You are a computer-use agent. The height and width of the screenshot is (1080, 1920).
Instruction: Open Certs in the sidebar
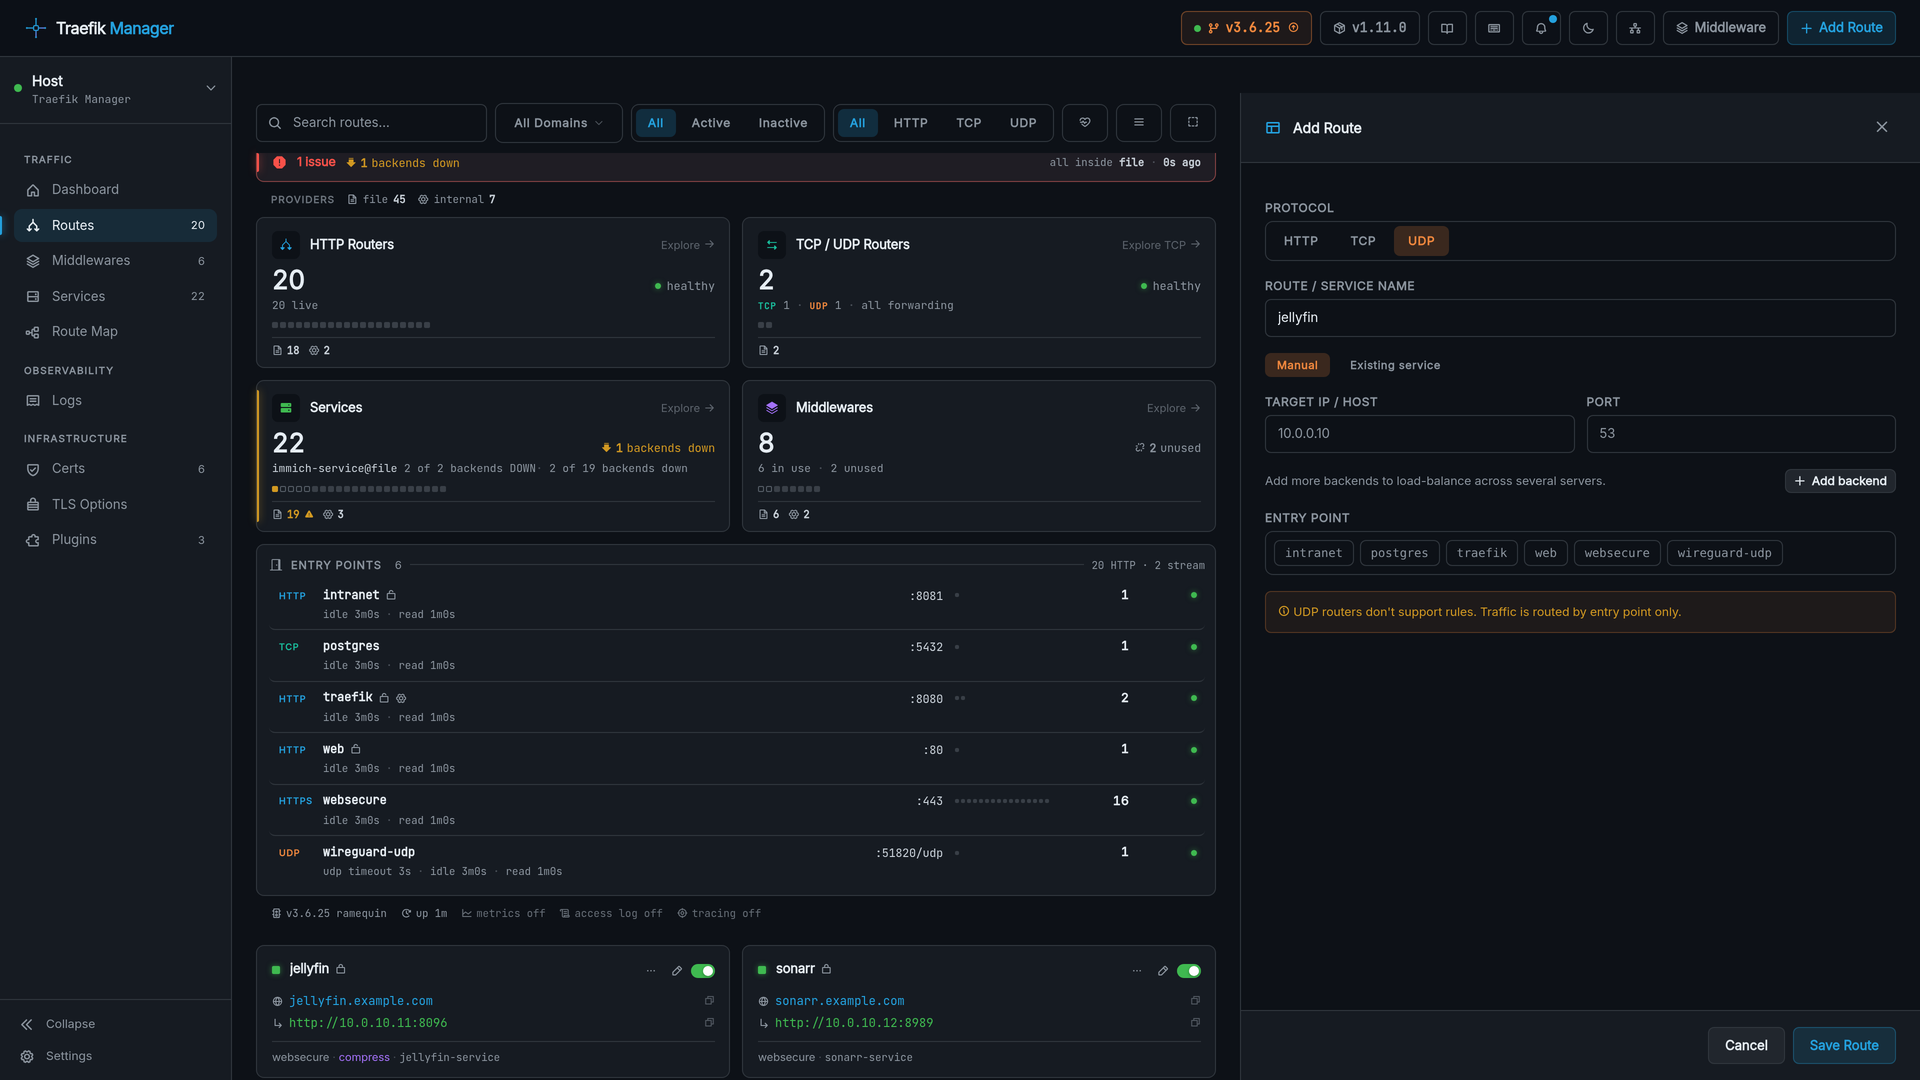pyautogui.click(x=115, y=469)
